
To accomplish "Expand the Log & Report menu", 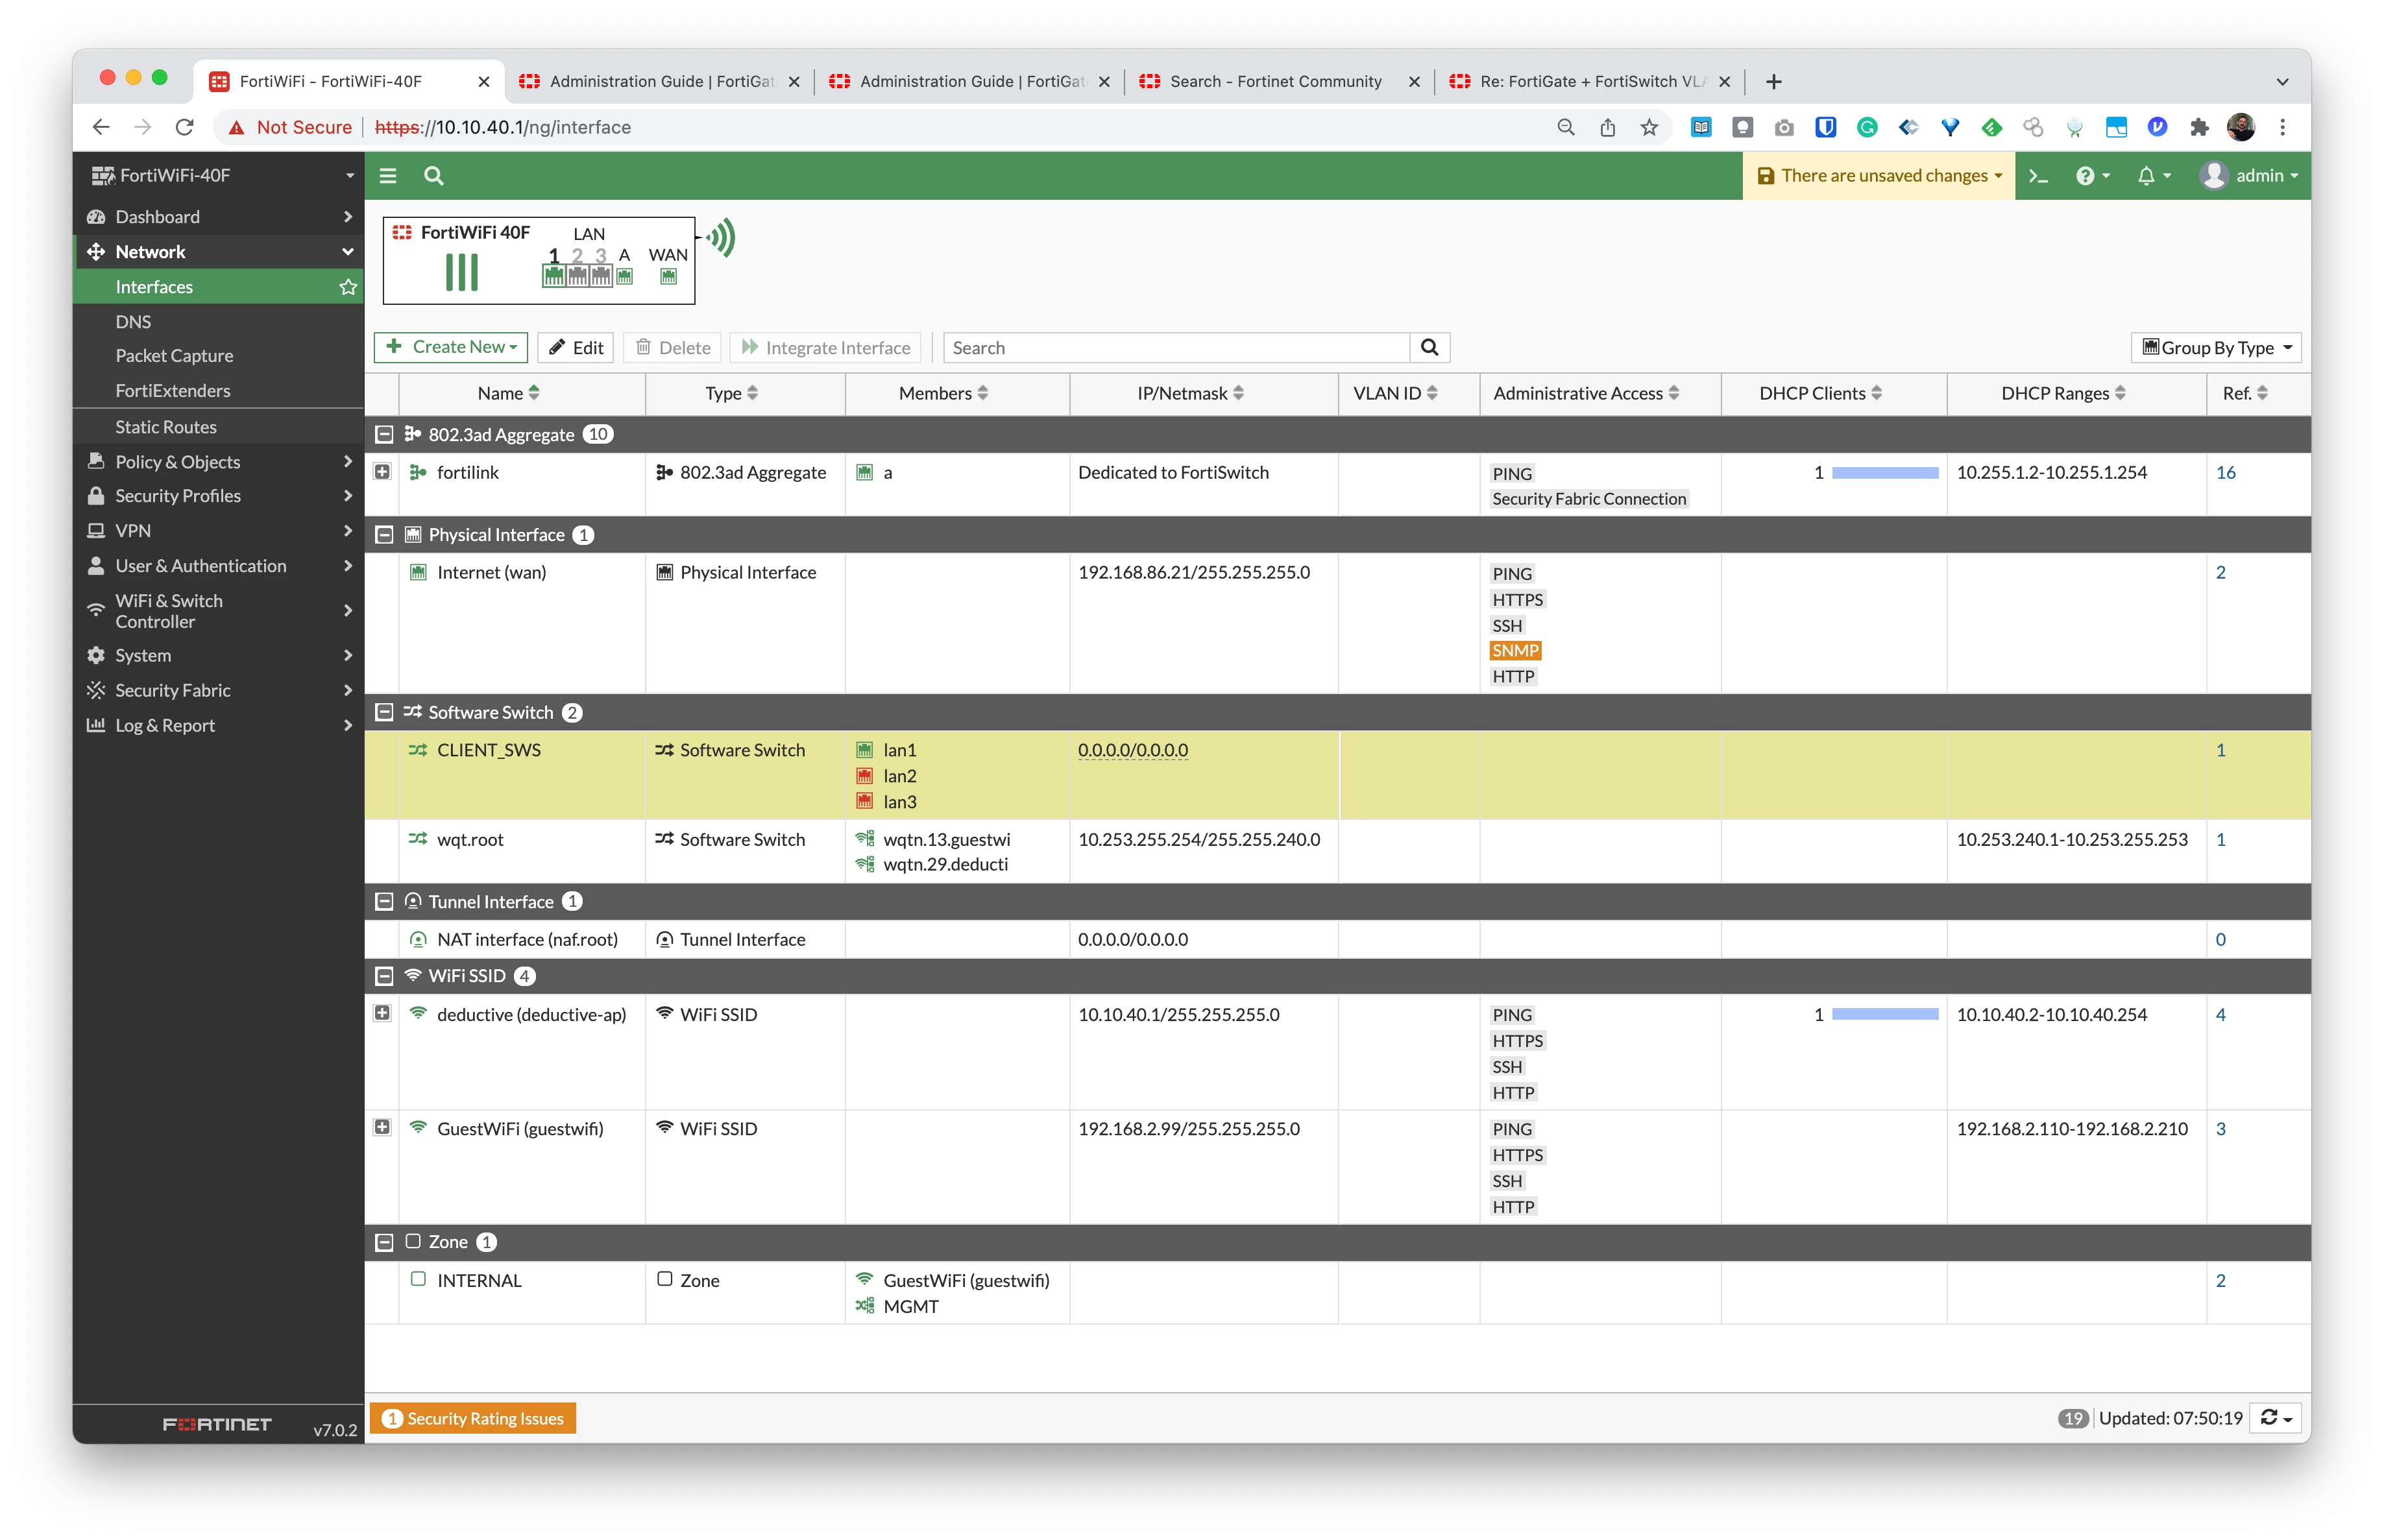I will tap(218, 725).
